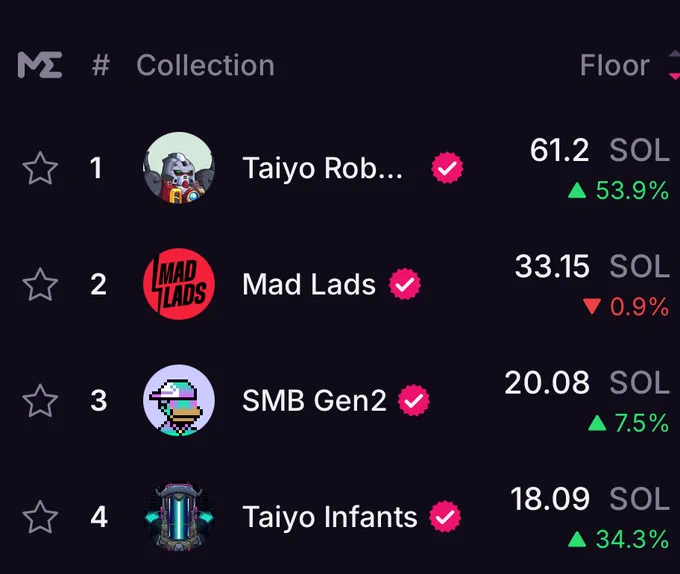Click the Magic Eden logo icon

click(40, 65)
